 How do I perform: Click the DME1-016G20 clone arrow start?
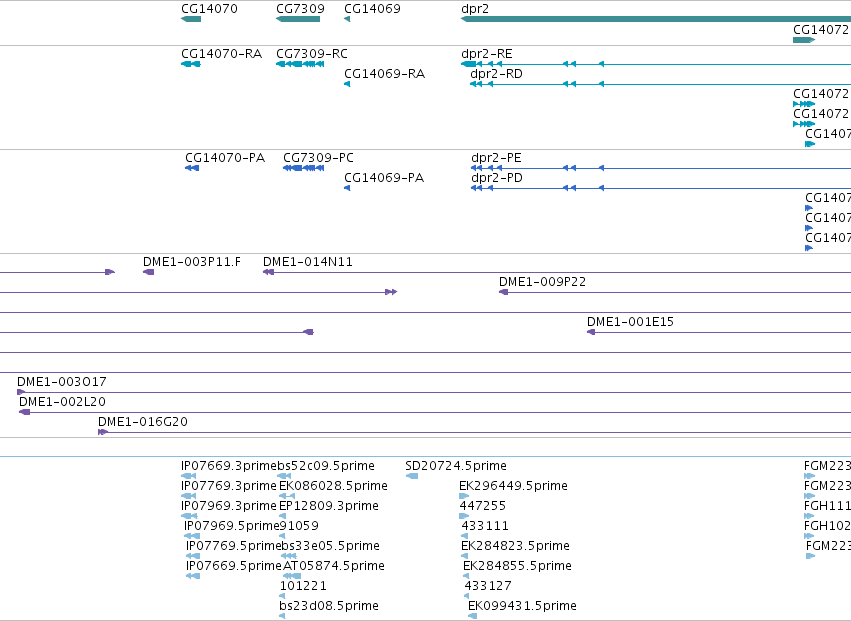[103, 432]
